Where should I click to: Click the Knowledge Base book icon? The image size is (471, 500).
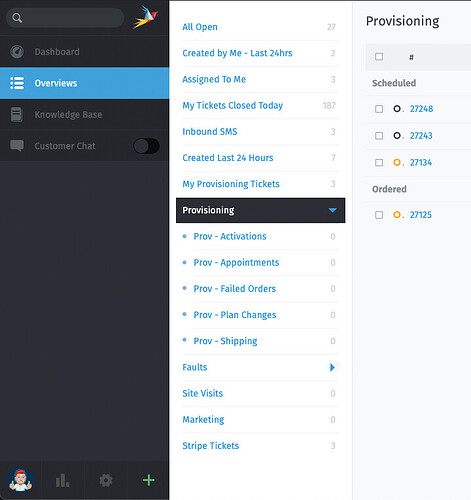[16, 114]
